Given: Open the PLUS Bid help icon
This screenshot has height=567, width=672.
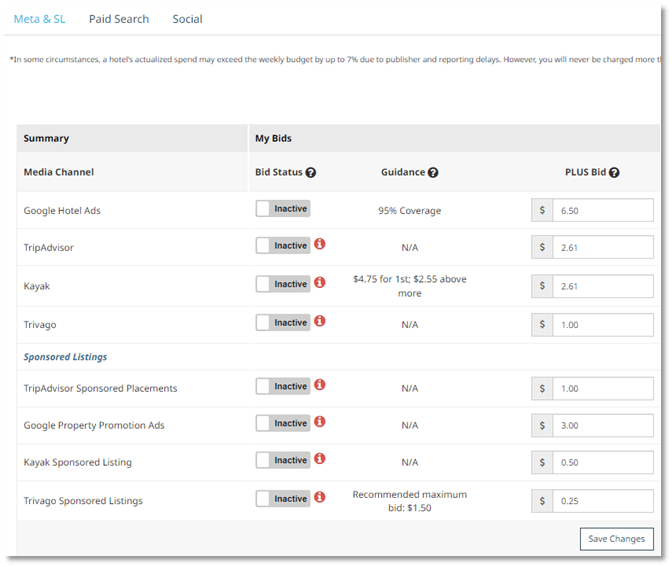Looking at the screenshot, I should pos(614,172).
